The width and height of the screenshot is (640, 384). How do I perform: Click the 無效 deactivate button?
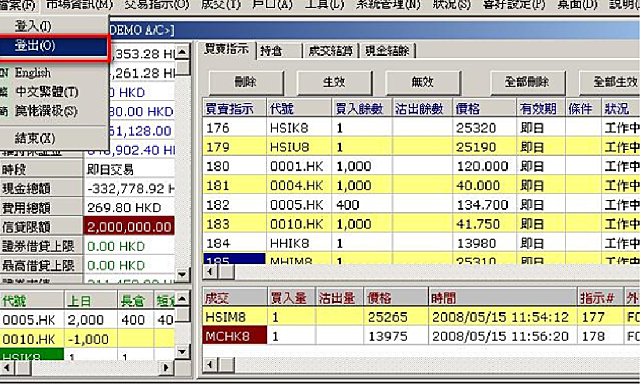click(x=423, y=82)
